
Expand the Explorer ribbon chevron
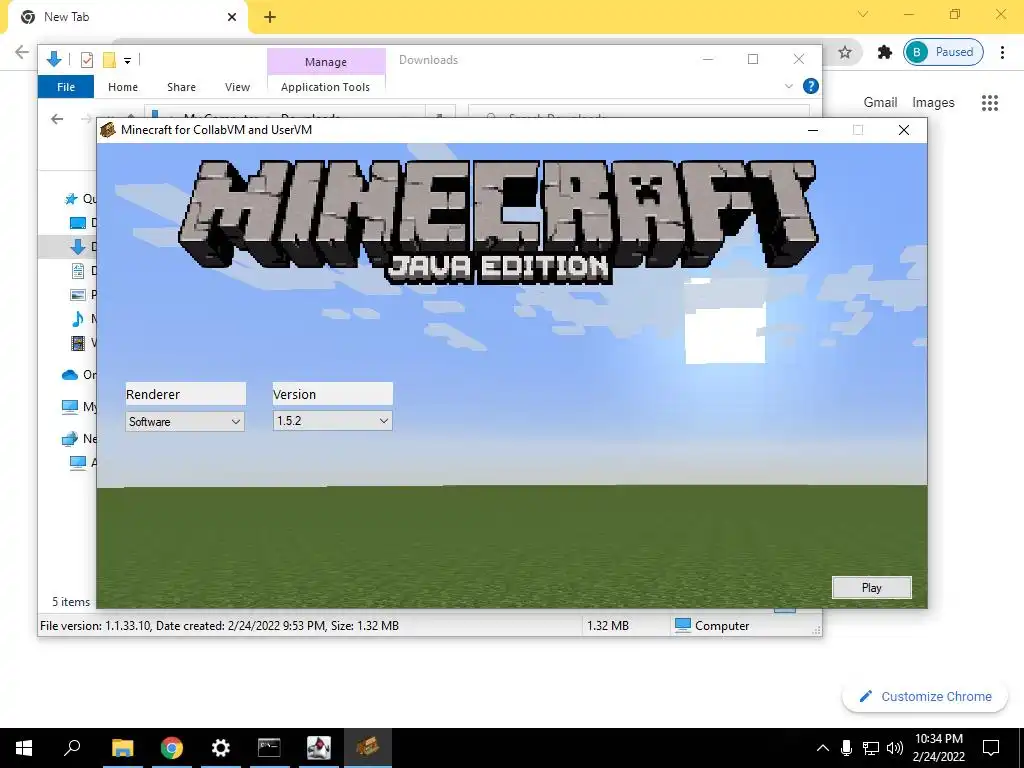[x=789, y=86]
